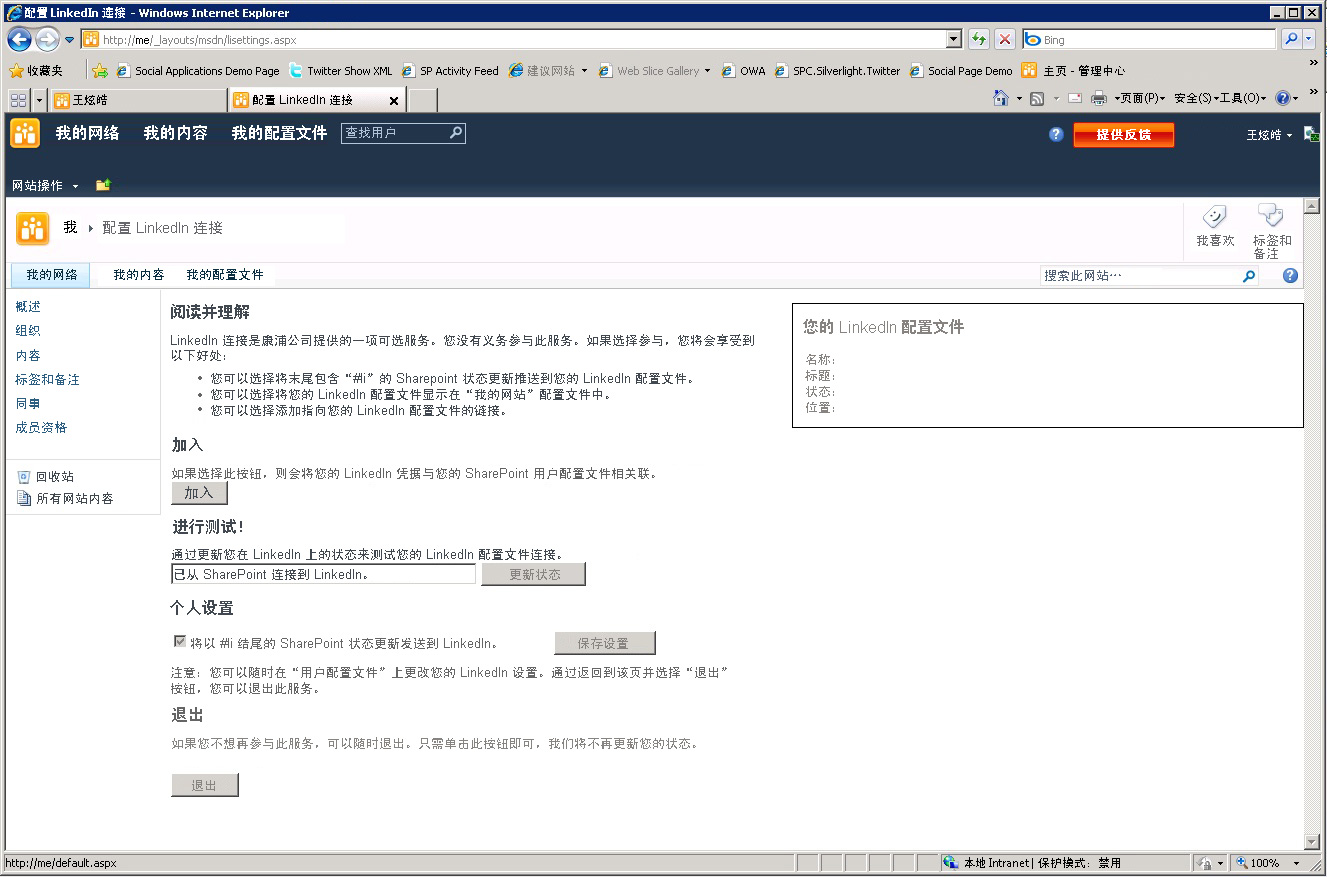Open the 成员资格 sidebar link
The height and width of the screenshot is (877, 1327).
pyautogui.click(x=41, y=427)
